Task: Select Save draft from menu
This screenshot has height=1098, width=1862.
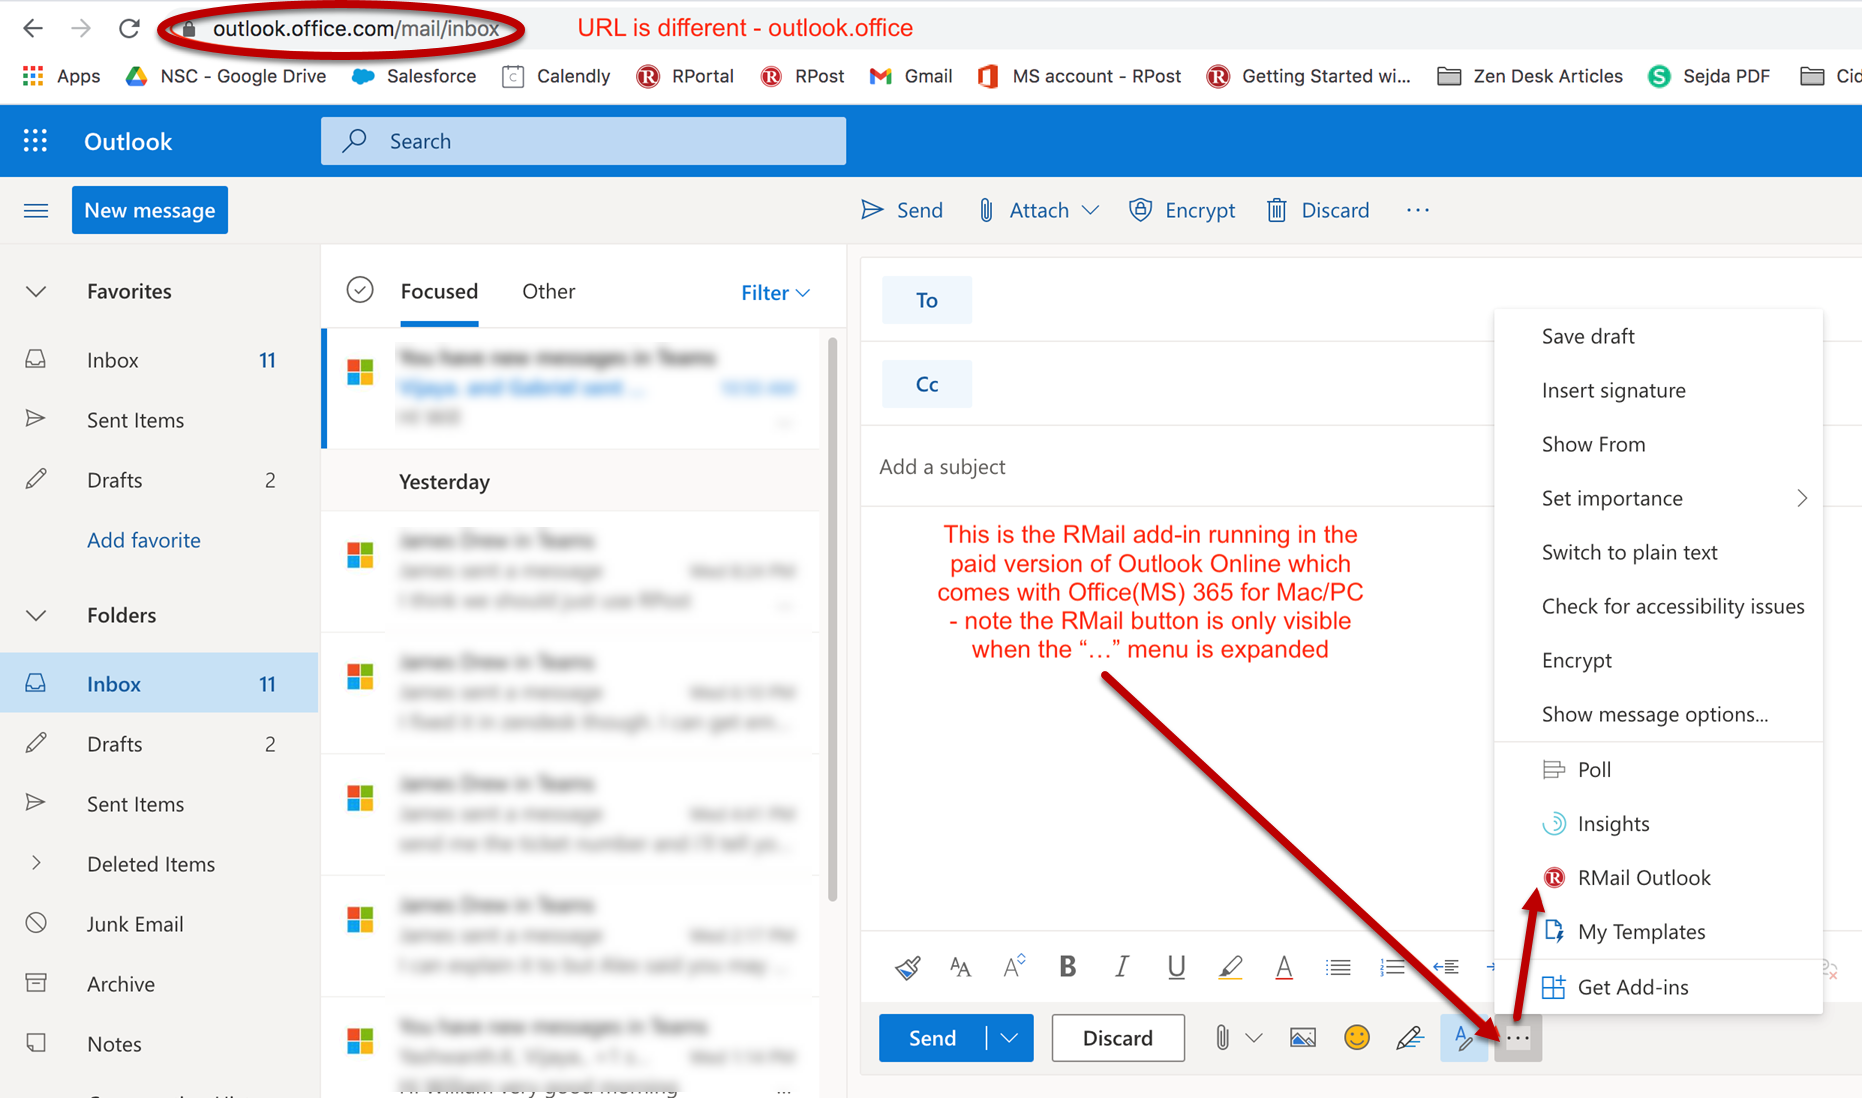Action: 1658,336
